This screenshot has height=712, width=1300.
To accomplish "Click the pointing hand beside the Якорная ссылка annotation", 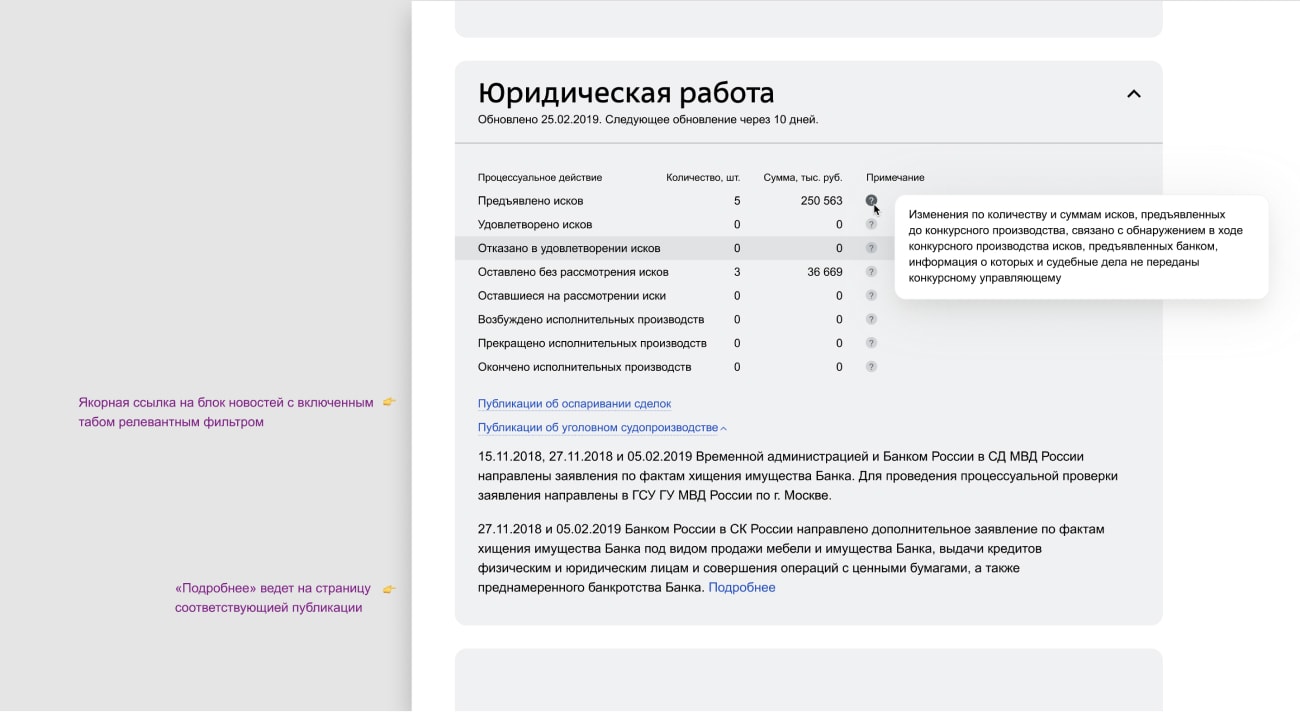I will pos(389,402).
